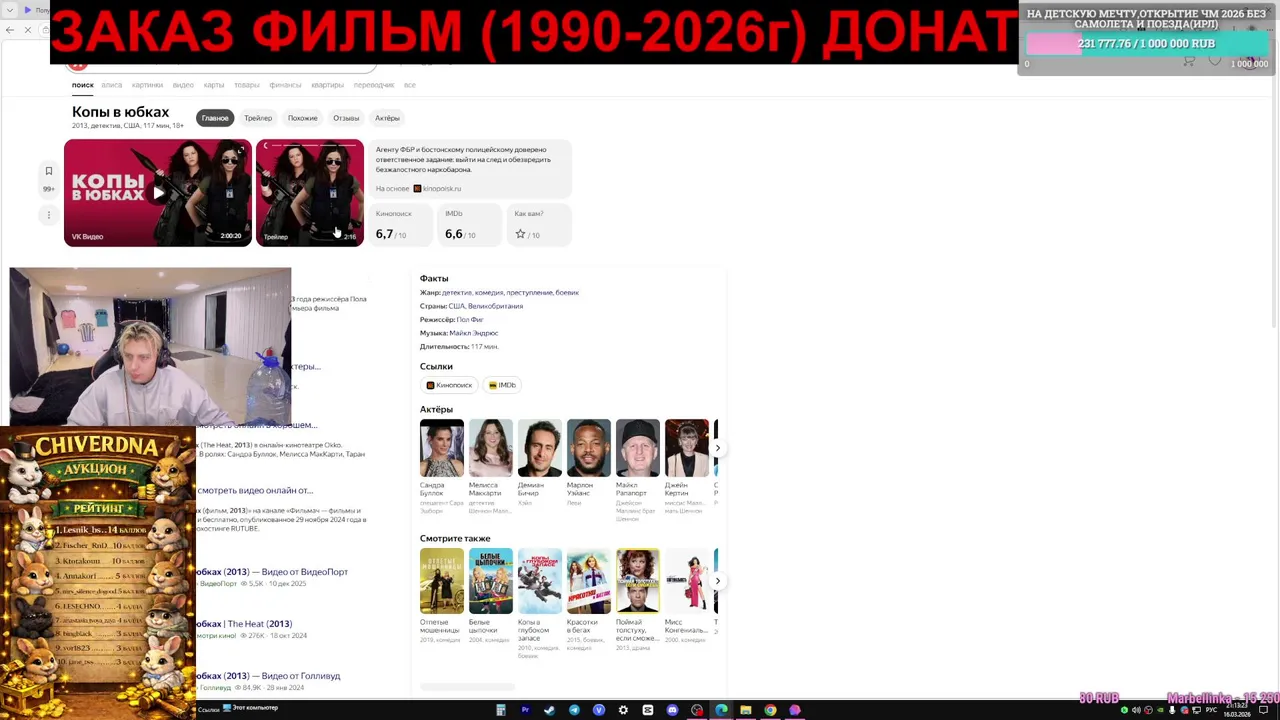Switch to Microsoft Edge in taskbar

point(721,710)
